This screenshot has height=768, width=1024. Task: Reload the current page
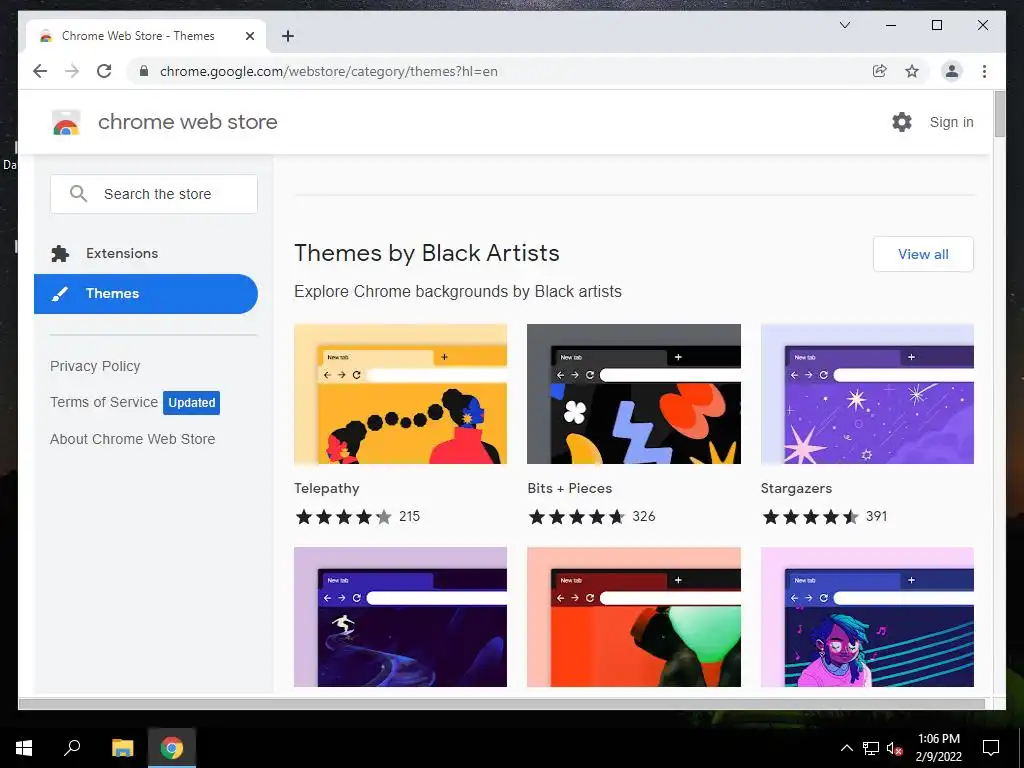pyautogui.click(x=104, y=71)
